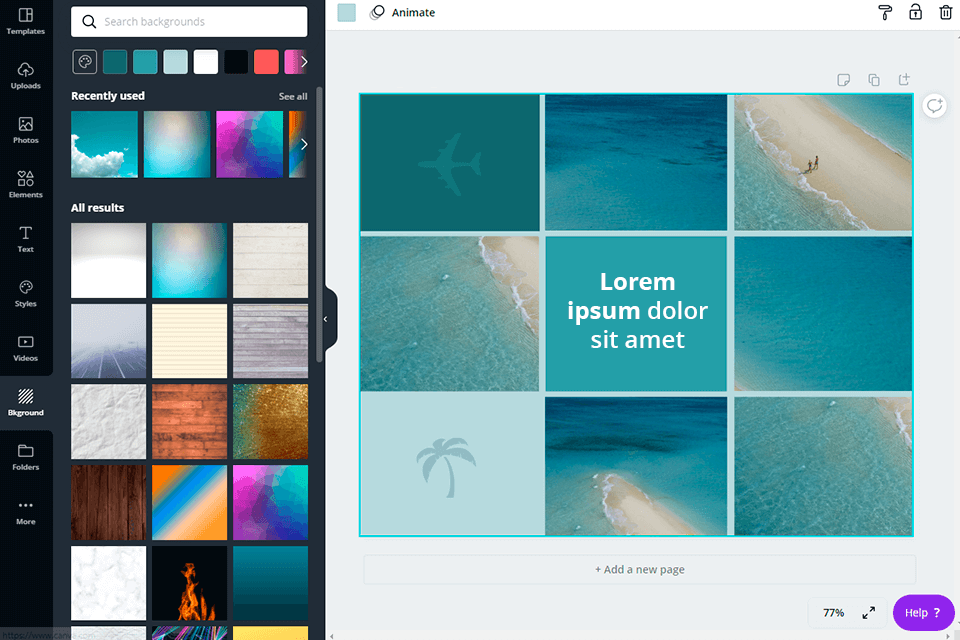
Task: Select the coral red color swatch
Action: click(x=266, y=62)
